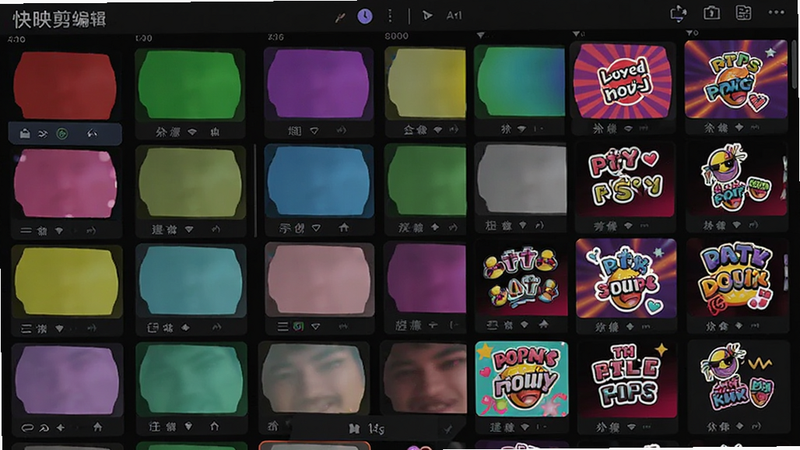Click the home icon under the duck stickers thumbnail
Screen dimensions: 800x450
543,324
